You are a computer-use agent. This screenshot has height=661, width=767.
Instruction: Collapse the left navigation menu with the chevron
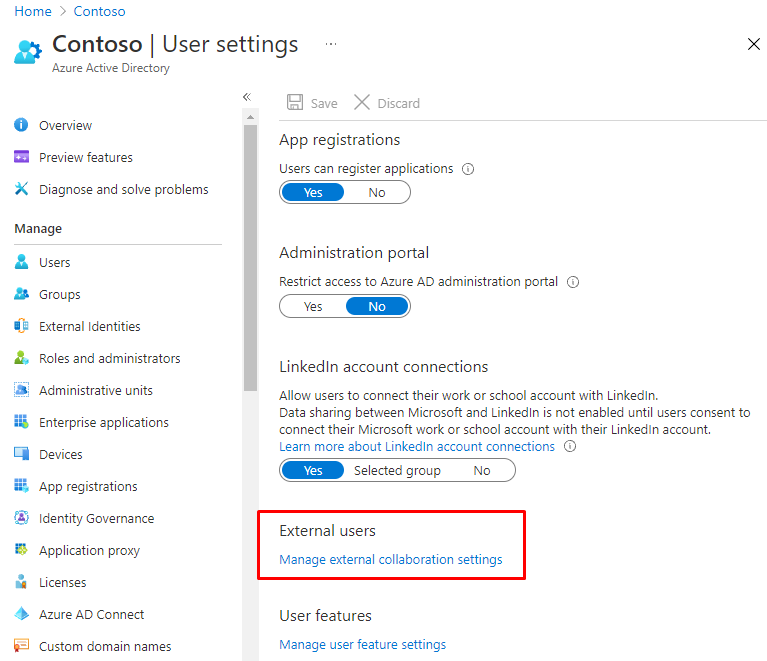[x=246, y=97]
